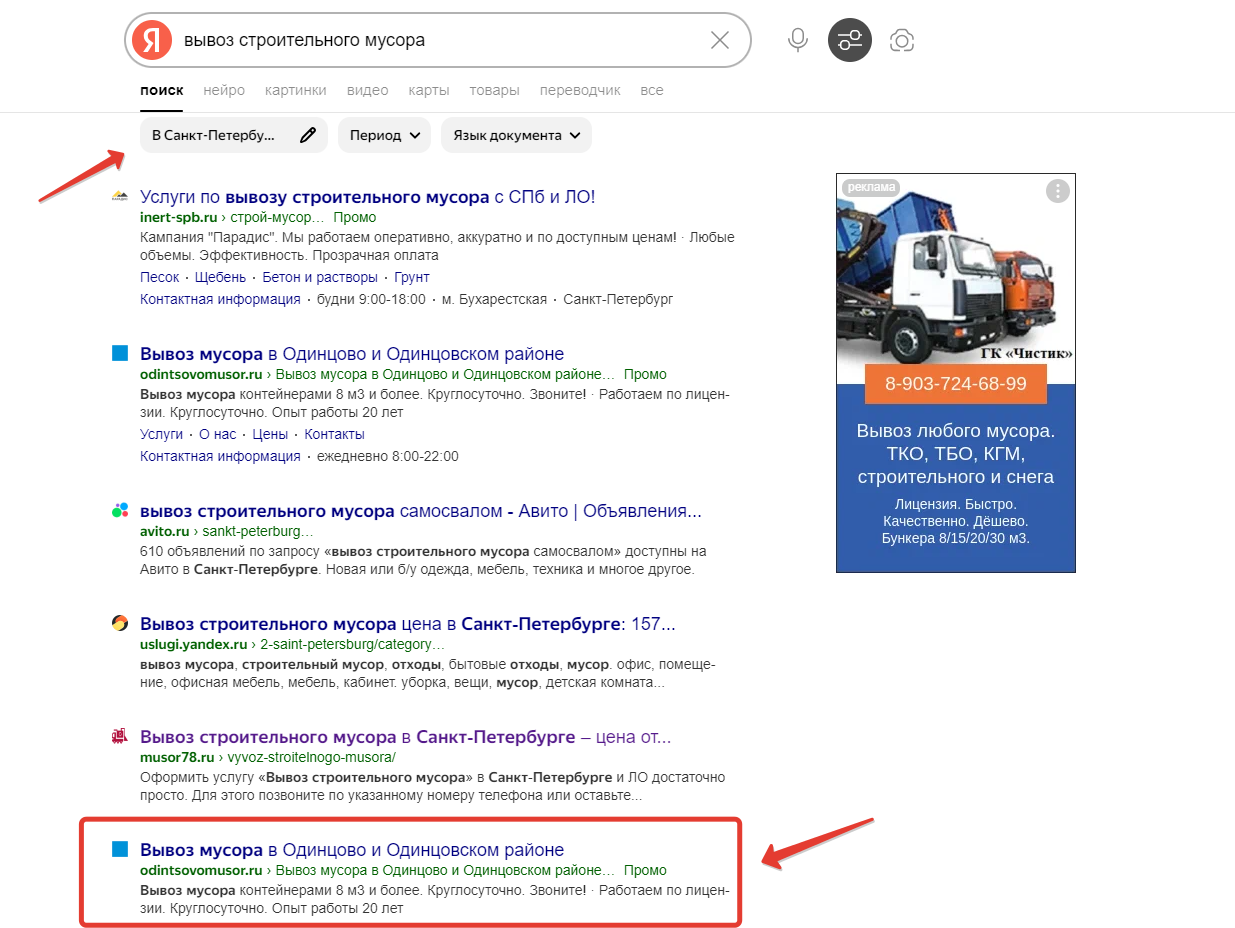This screenshot has width=1235, height=928.
Task: Open musor78.ru domain link
Action: (177, 757)
